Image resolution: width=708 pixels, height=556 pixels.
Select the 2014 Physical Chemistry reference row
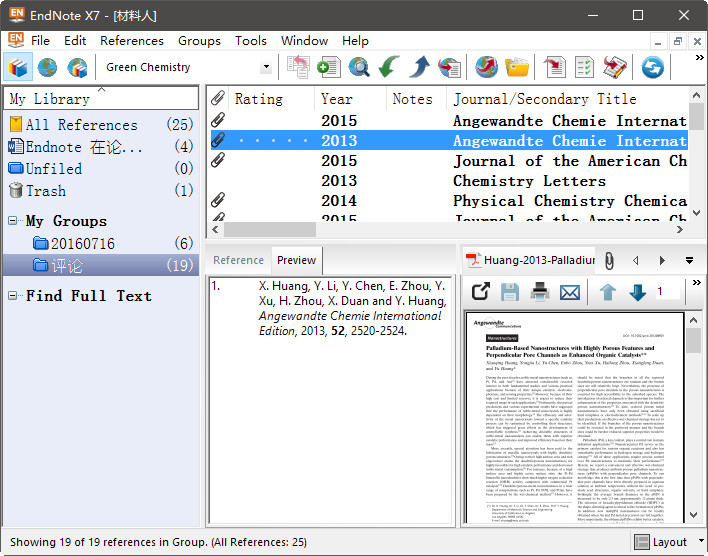(449, 201)
